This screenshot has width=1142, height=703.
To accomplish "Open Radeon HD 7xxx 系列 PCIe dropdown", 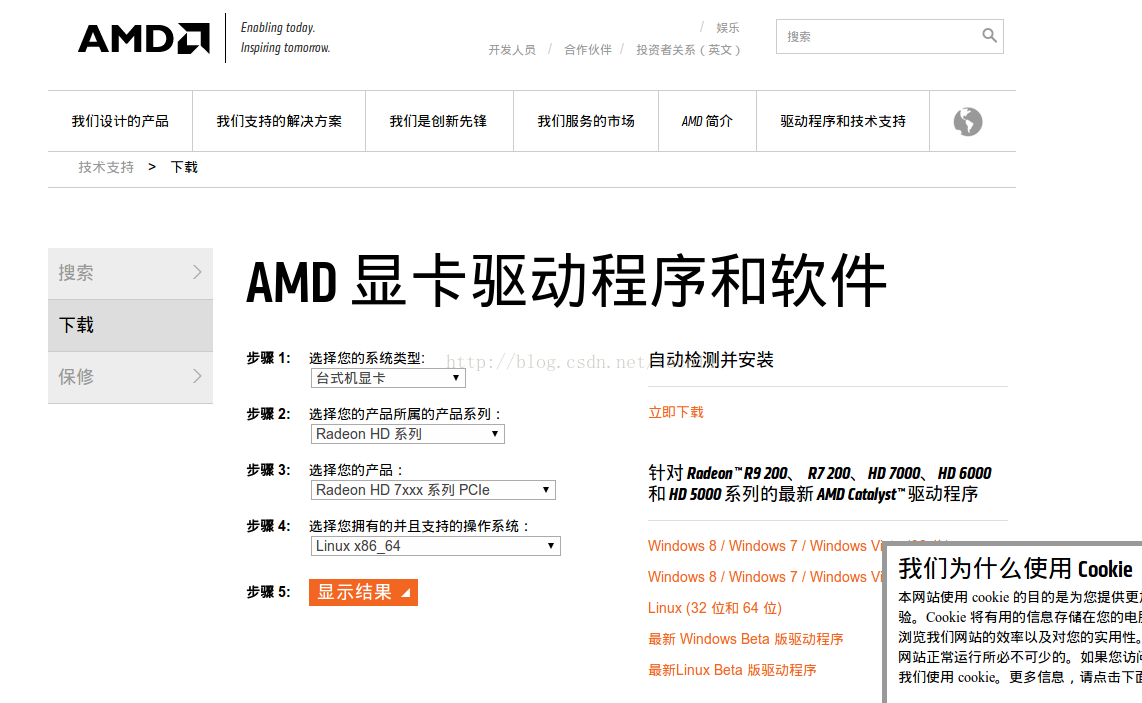I will tap(433, 490).
